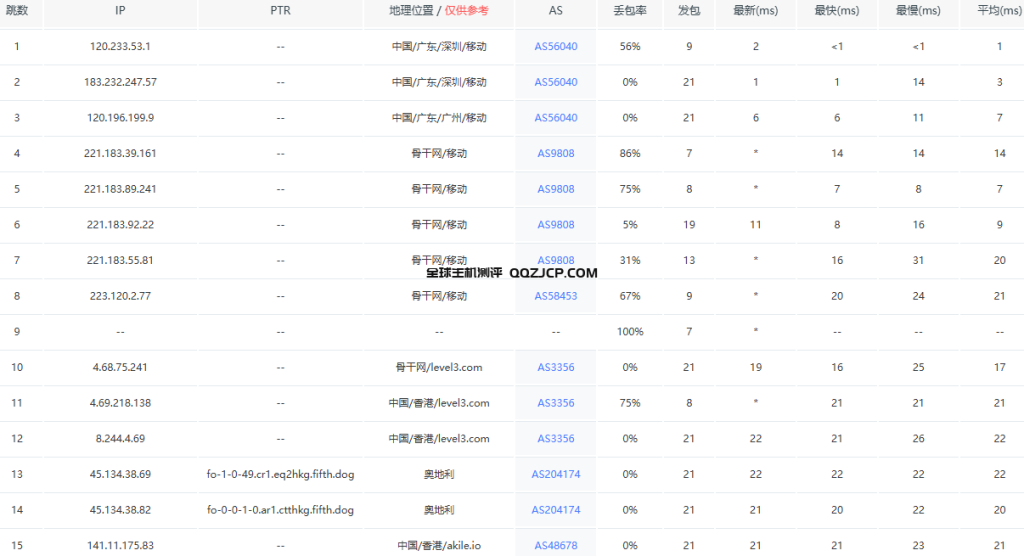
Task: Click the 56% packet loss cell
Action: pos(630,46)
